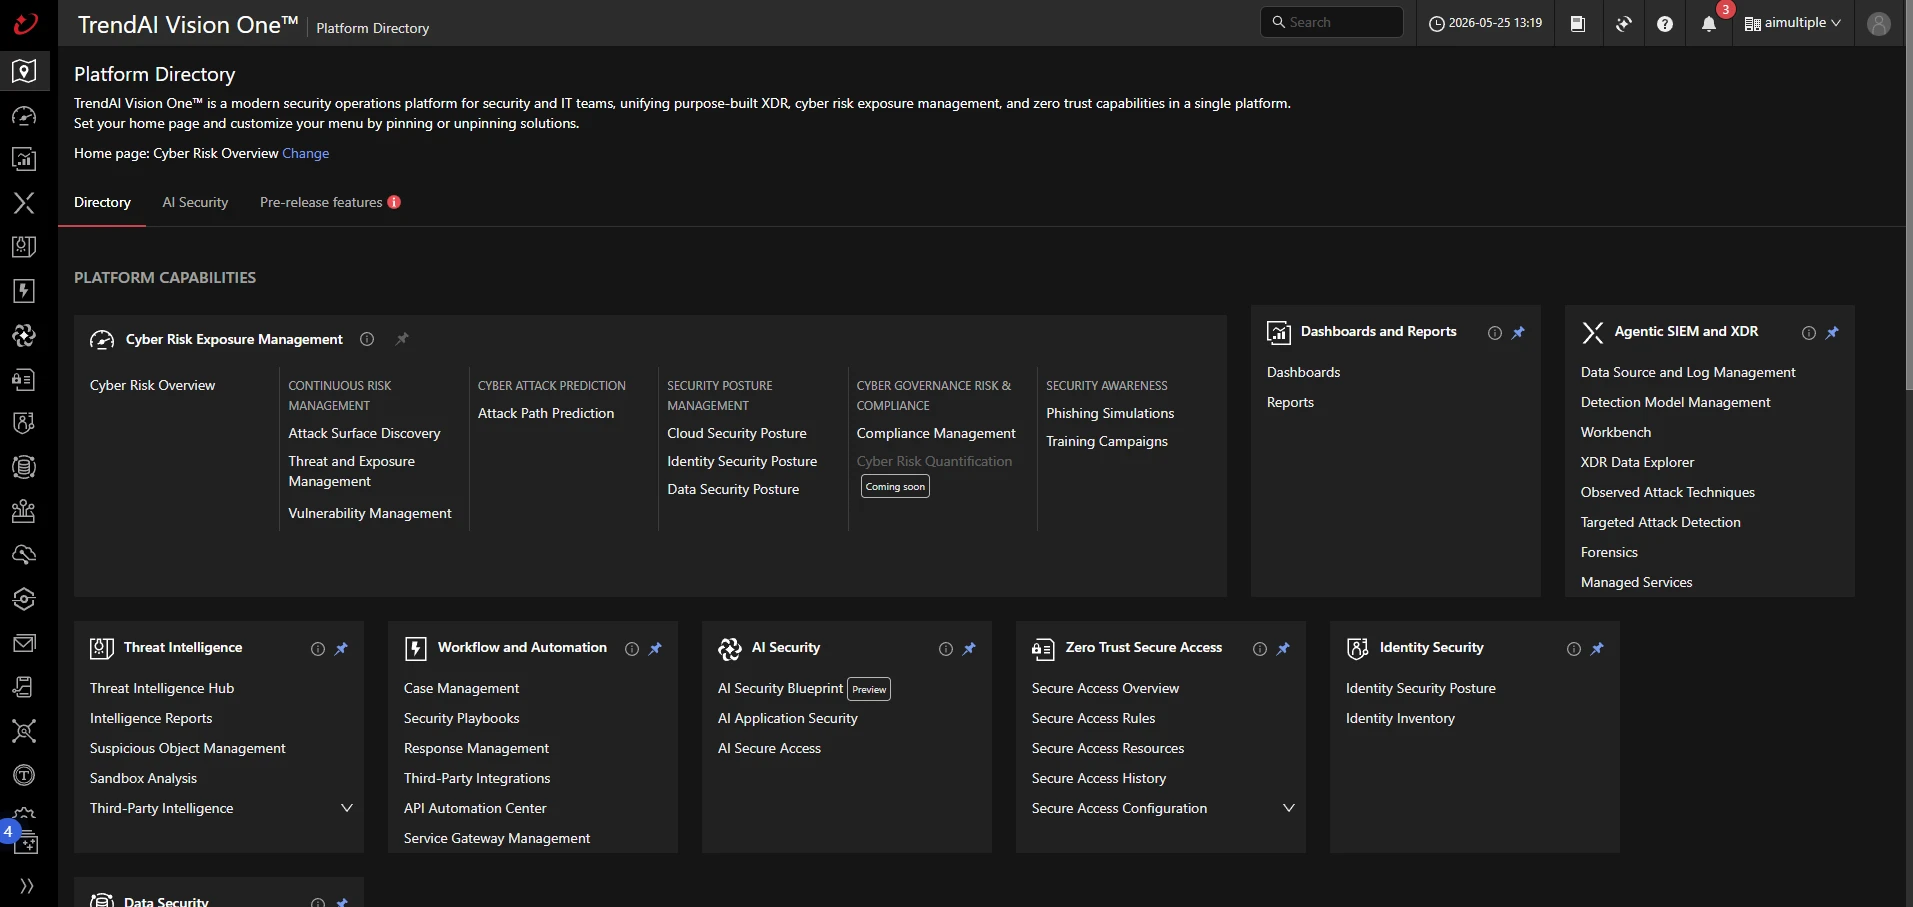Show info for Workflow and Automation
Image resolution: width=1913 pixels, height=907 pixels.
click(x=632, y=649)
